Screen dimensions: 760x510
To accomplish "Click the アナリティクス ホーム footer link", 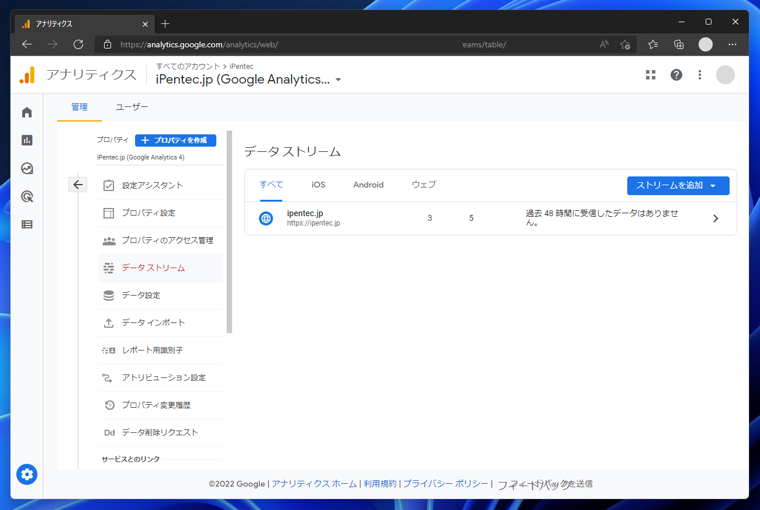I will [314, 484].
